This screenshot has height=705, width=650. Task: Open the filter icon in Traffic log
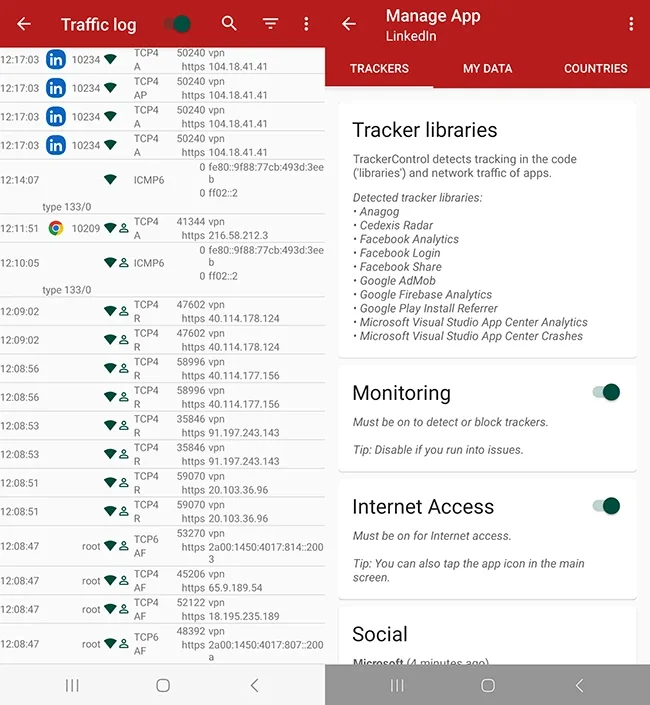[270, 24]
